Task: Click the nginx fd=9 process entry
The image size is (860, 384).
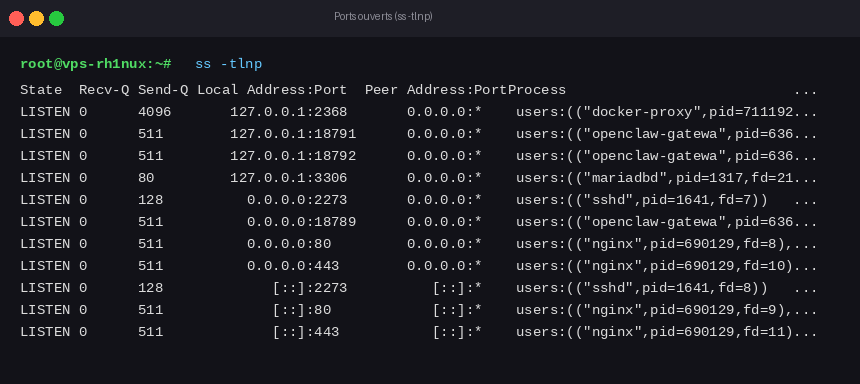Action: click(x=666, y=310)
